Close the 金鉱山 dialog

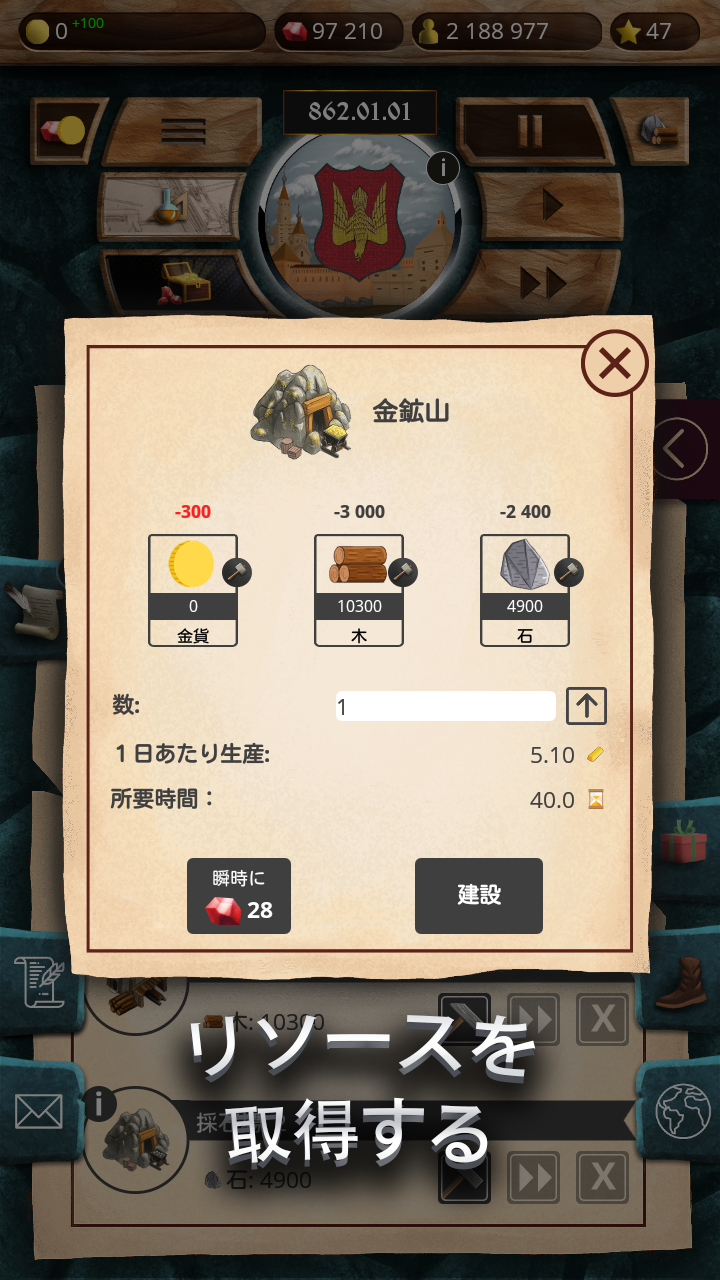coord(614,363)
